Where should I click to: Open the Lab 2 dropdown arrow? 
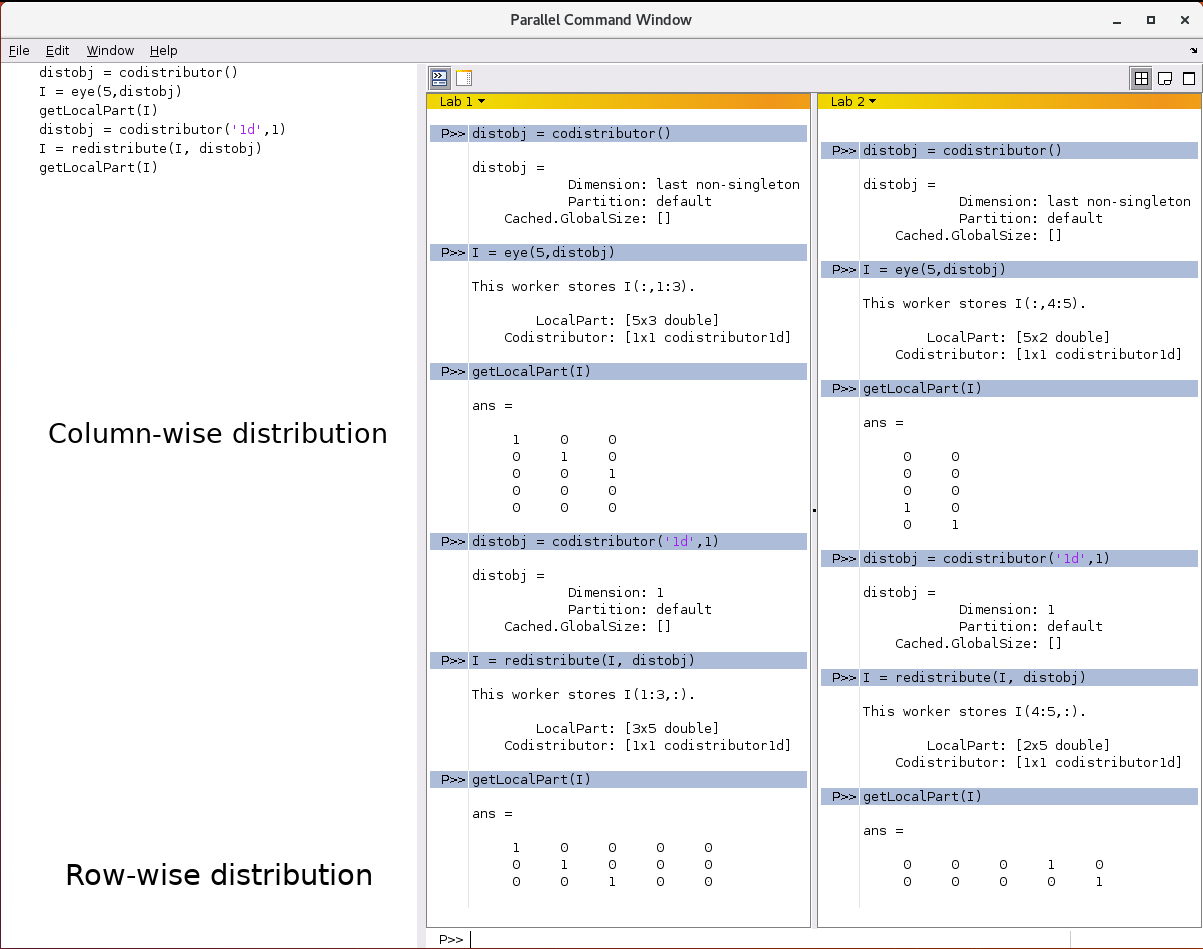872,101
